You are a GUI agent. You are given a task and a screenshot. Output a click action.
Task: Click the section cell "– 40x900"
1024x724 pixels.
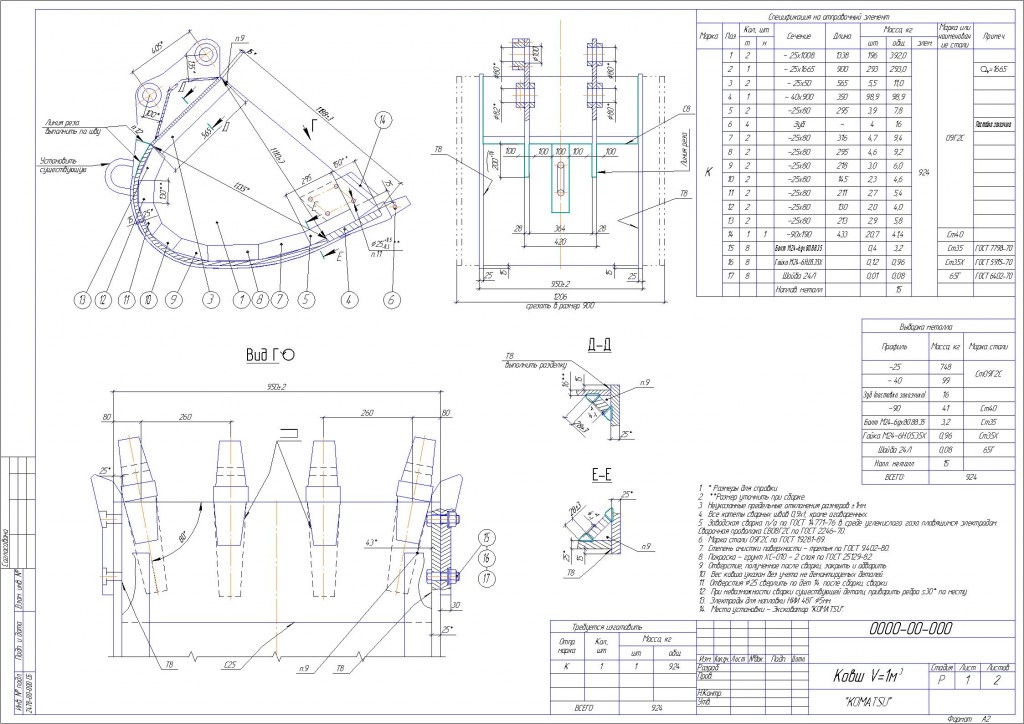tap(798, 97)
